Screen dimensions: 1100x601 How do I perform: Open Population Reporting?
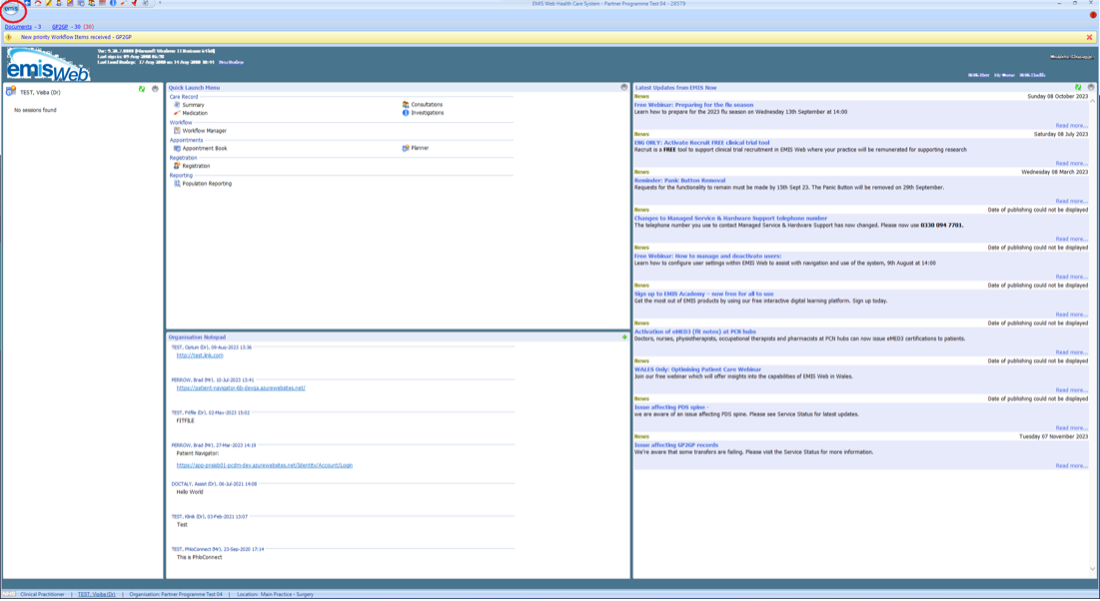pos(207,184)
